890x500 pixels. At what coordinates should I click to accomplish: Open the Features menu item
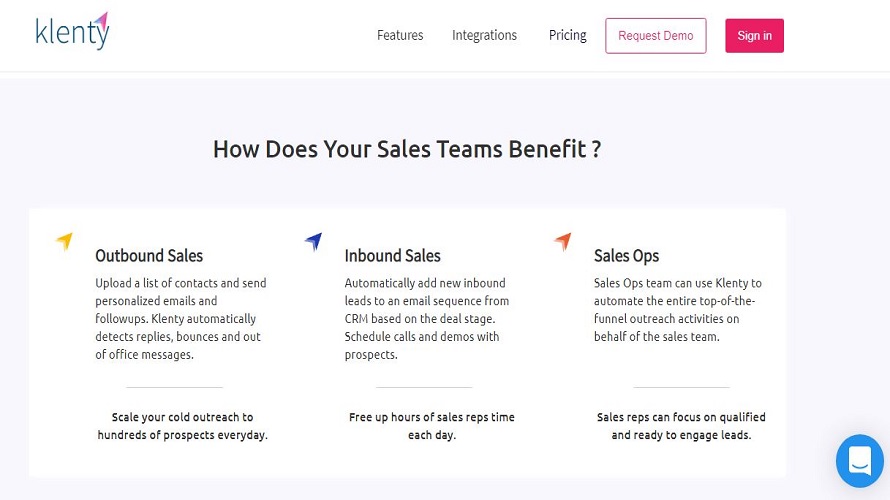(400, 35)
